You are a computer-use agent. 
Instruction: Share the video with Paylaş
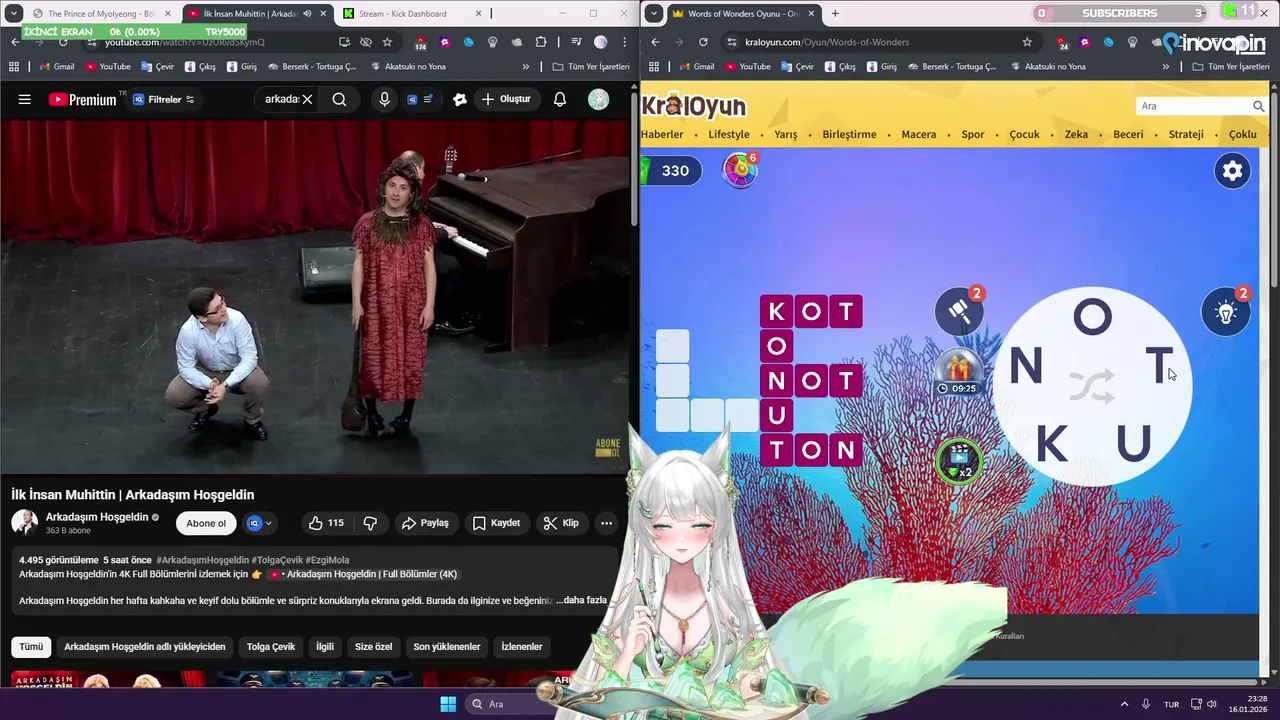point(425,523)
